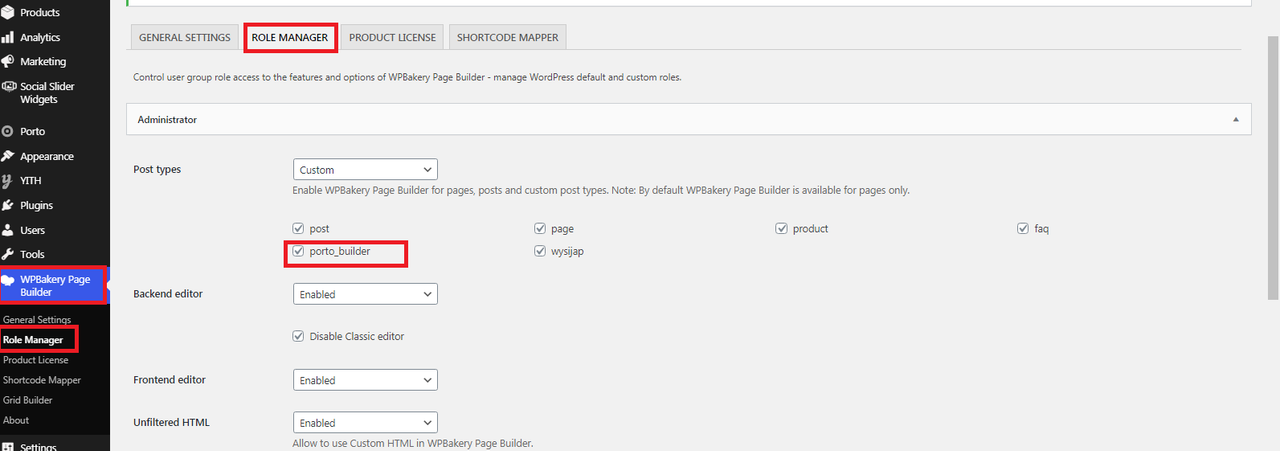Select the Role Manager tab

pos(290,37)
